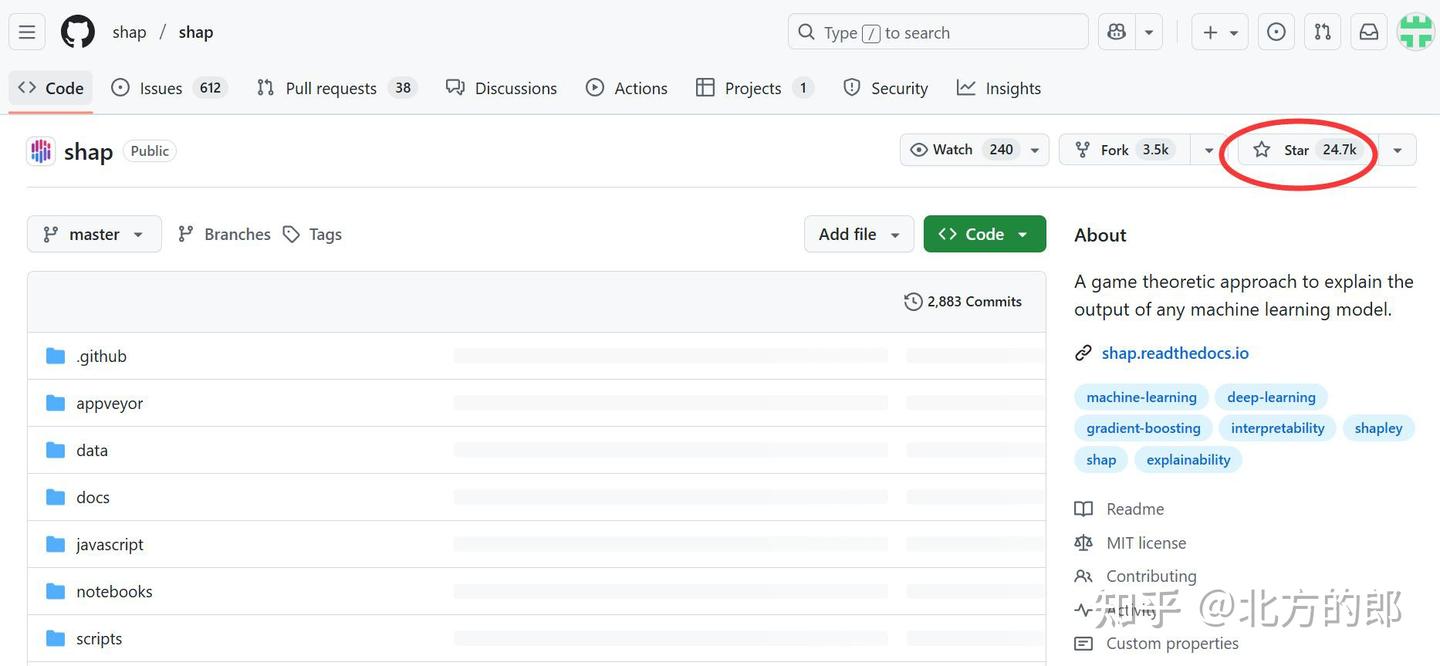Switch to the Issues tab
This screenshot has height=666, width=1440.
(x=160, y=88)
